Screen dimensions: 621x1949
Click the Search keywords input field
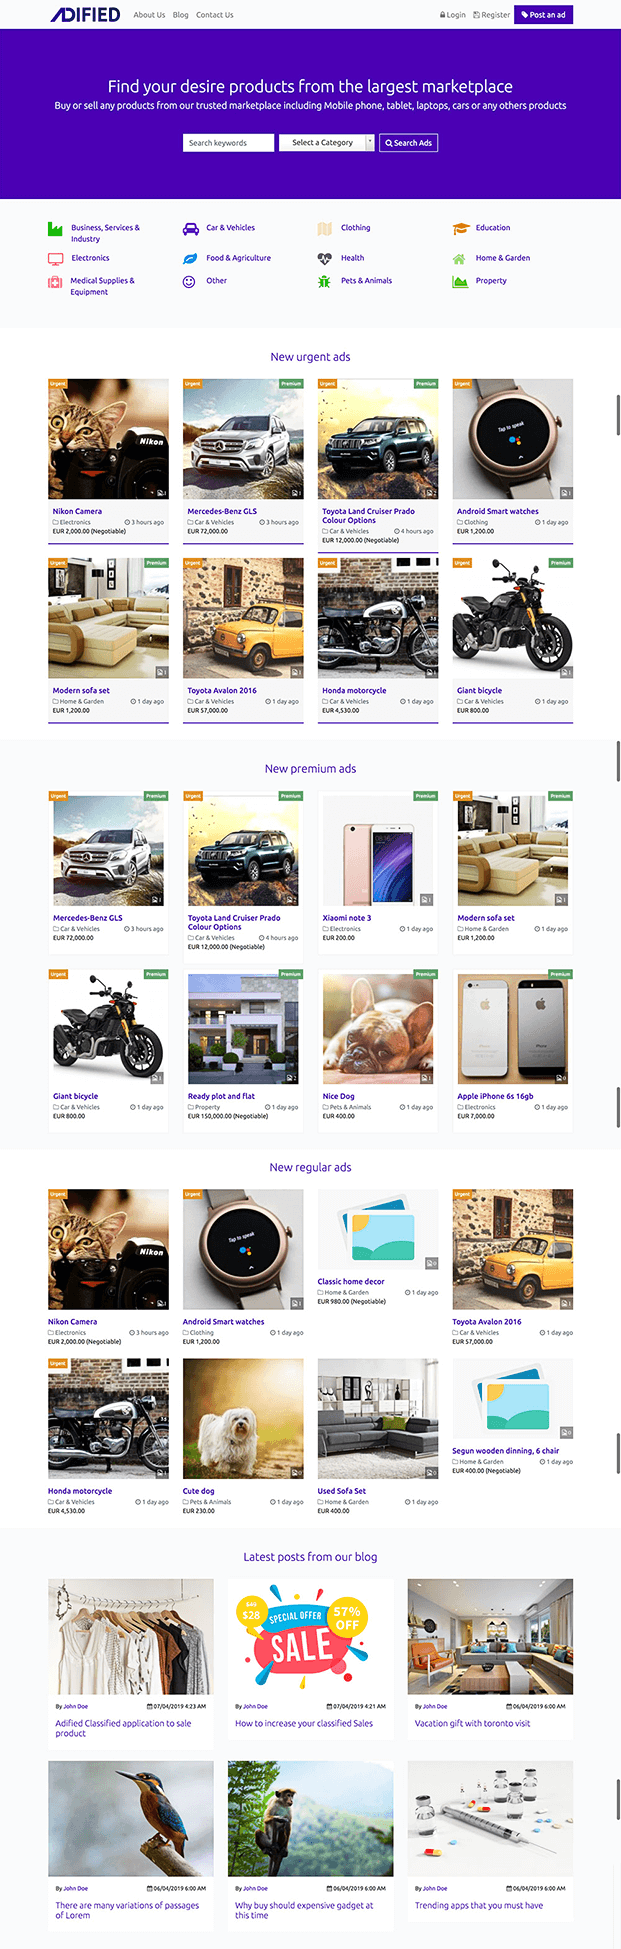coord(229,143)
